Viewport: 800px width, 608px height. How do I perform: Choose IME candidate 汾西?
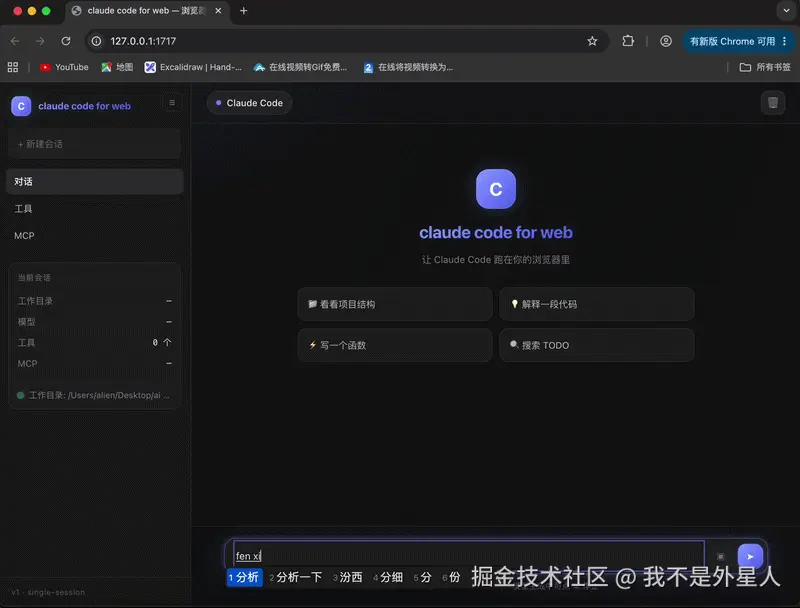coord(348,577)
